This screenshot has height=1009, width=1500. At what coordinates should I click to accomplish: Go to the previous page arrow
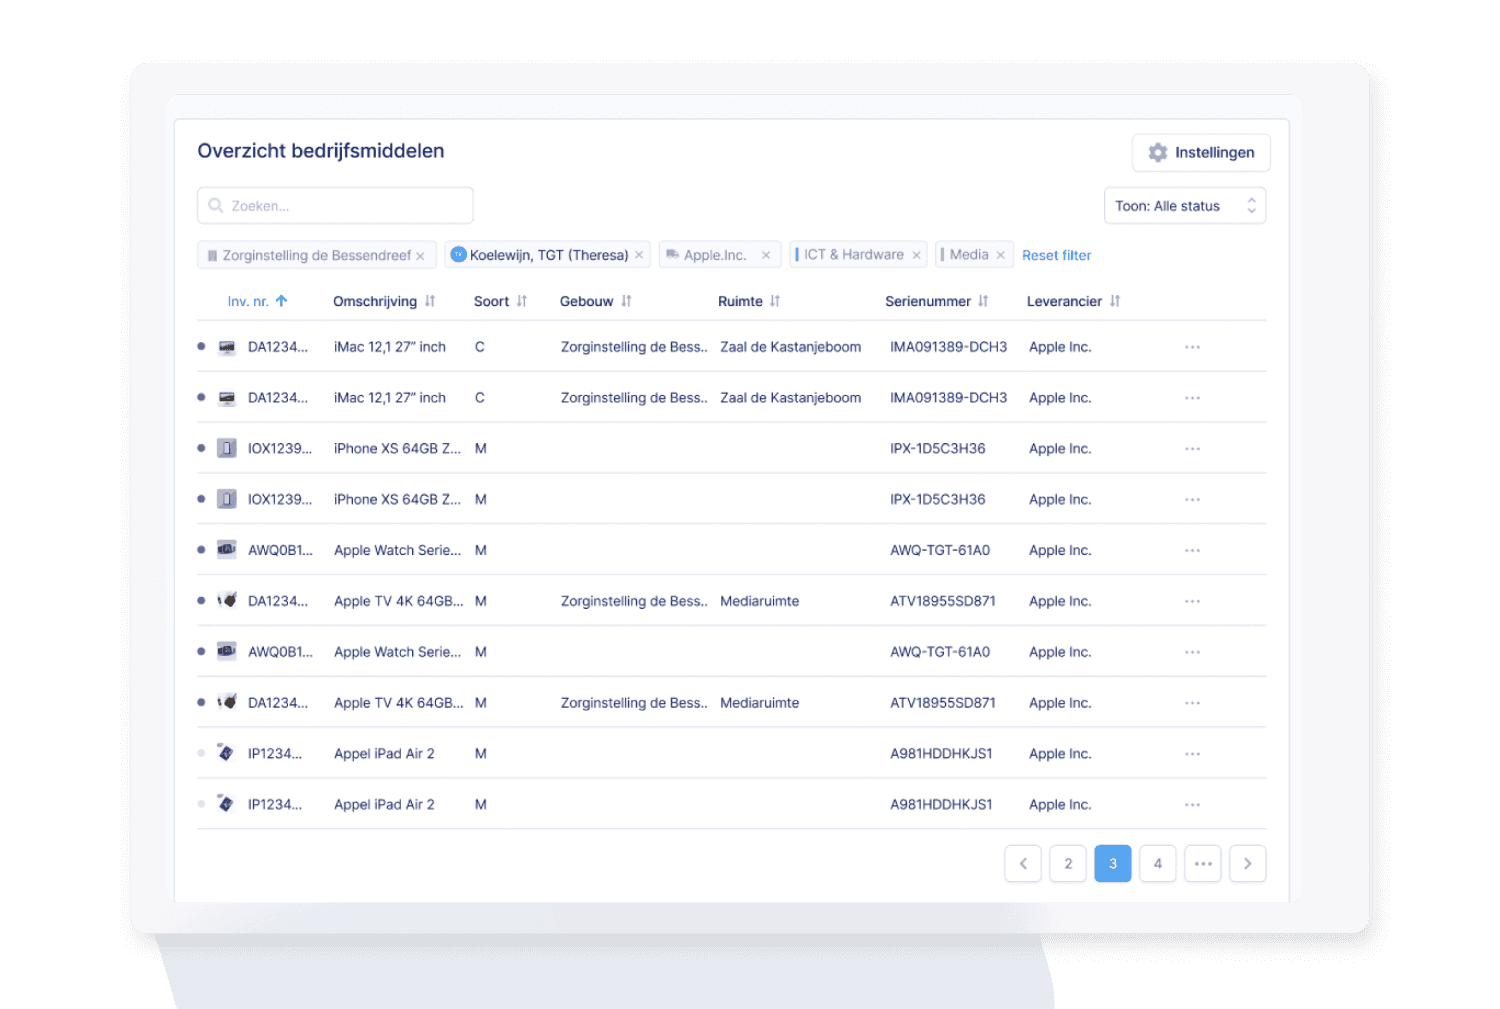1023,864
